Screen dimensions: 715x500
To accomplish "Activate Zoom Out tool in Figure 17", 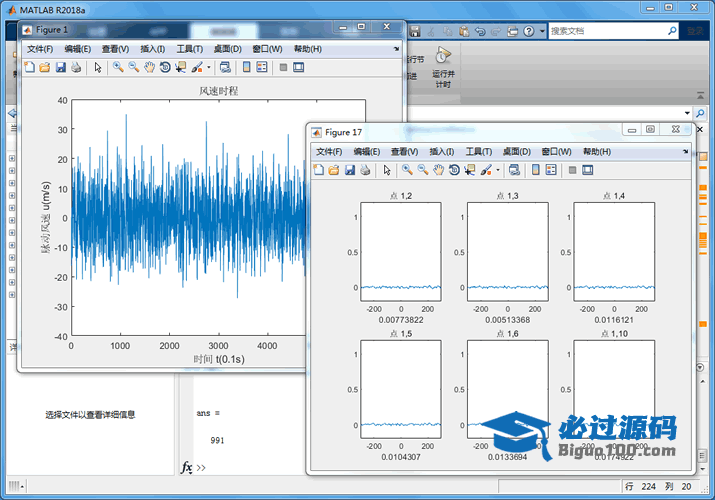I will [x=423, y=170].
